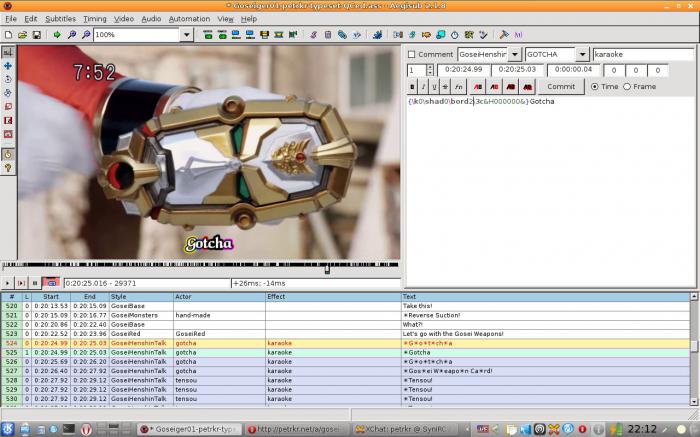Select the rotate Z visual tool
This screenshot has height=437, width=700.
[x=8, y=79]
